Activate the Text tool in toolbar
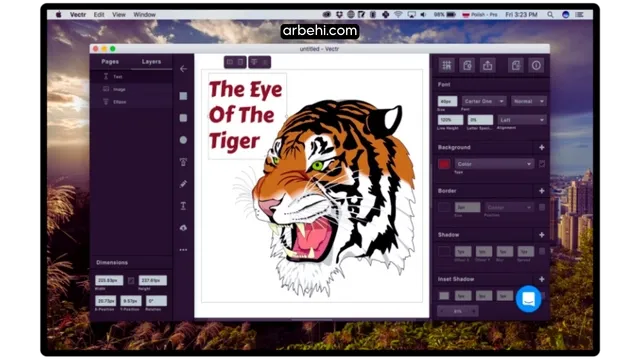The image size is (640, 360). [183, 206]
